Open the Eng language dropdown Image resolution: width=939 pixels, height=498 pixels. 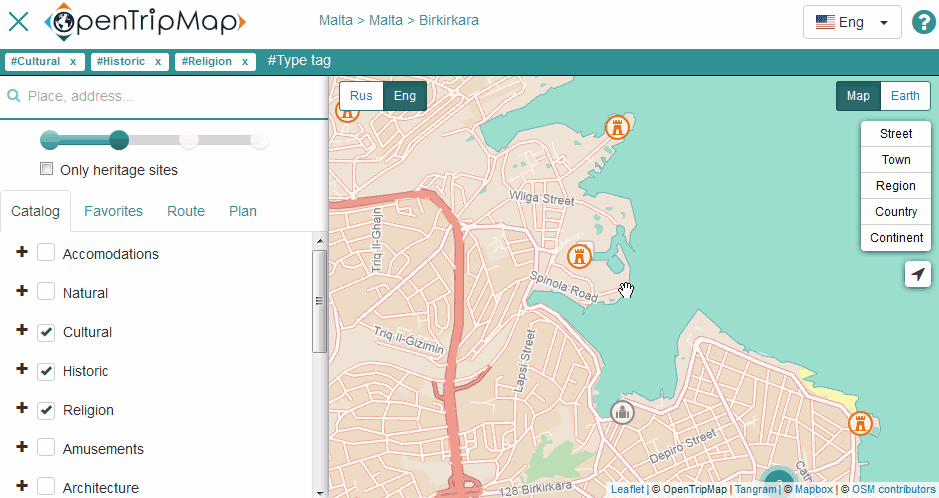[x=852, y=22]
